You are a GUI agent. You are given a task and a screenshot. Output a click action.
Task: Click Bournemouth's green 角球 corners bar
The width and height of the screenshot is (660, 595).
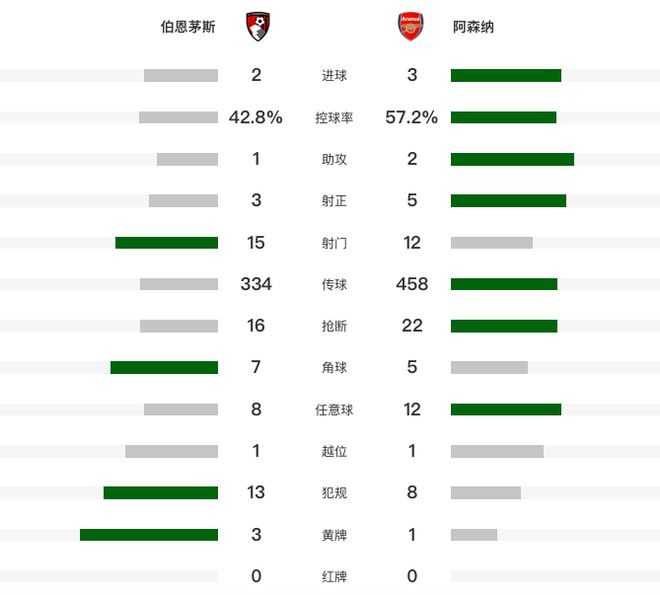click(x=164, y=368)
